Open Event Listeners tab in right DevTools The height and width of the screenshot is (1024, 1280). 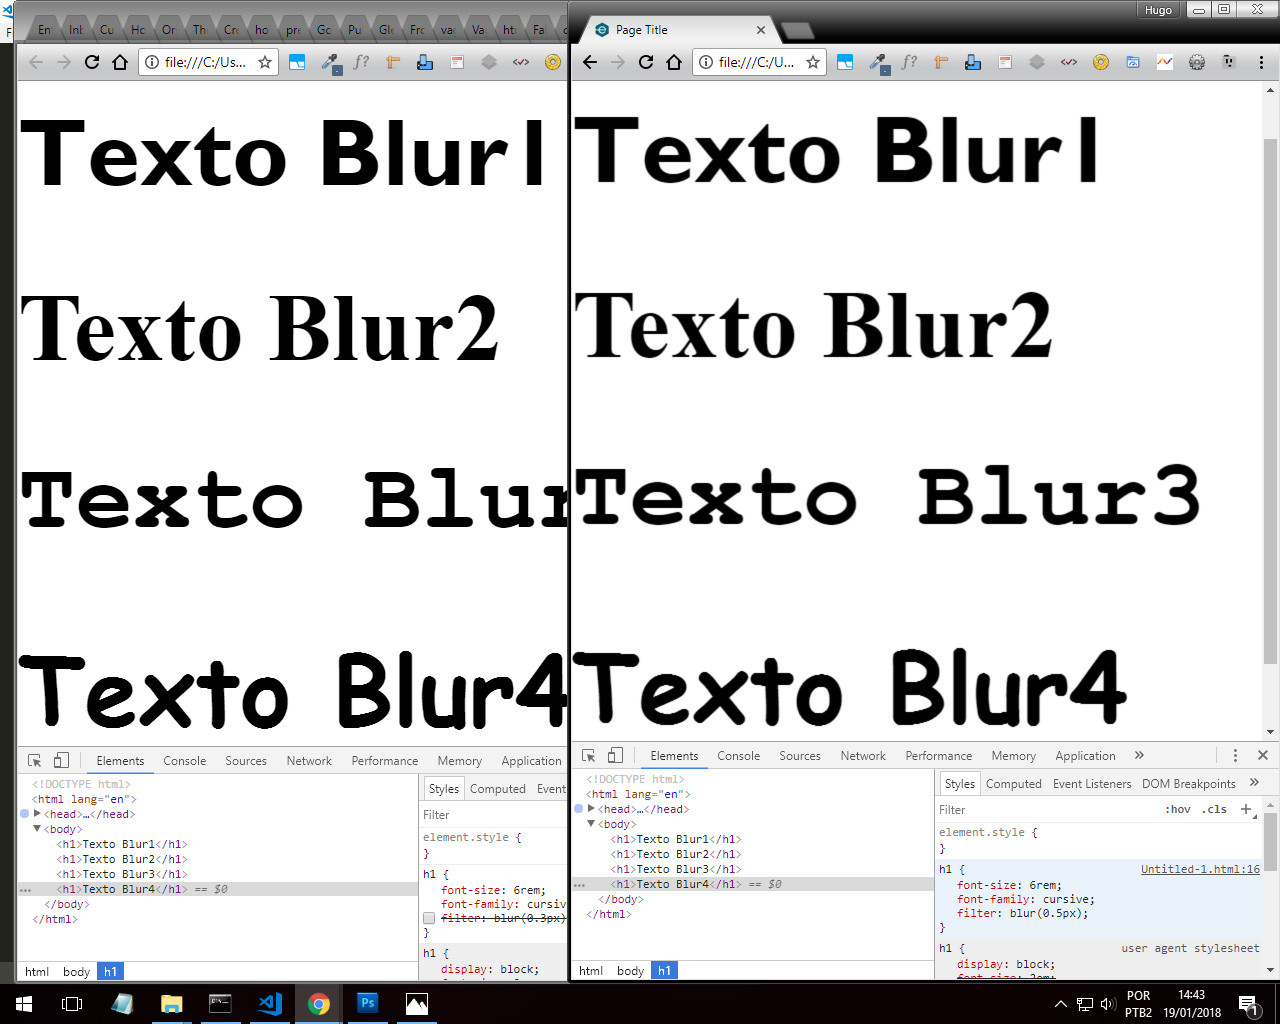coord(1092,783)
